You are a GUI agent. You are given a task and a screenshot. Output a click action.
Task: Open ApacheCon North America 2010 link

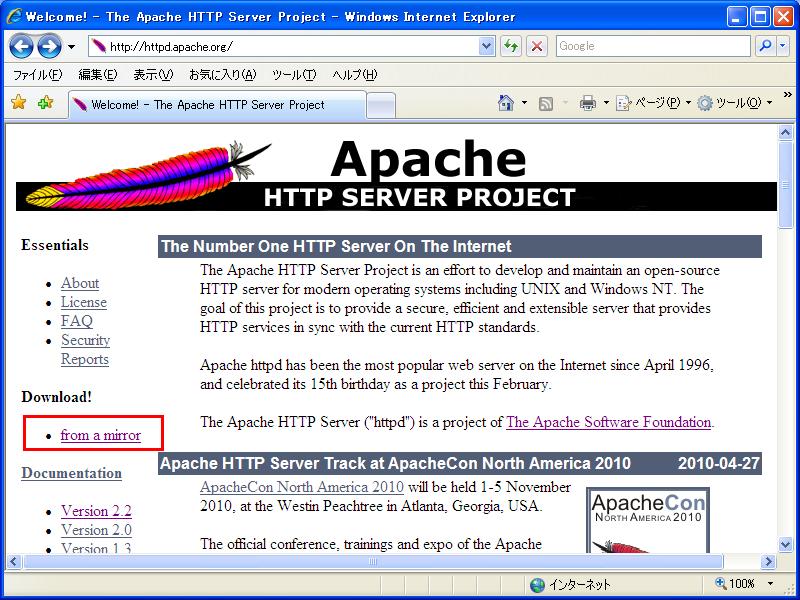click(x=302, y=487)
